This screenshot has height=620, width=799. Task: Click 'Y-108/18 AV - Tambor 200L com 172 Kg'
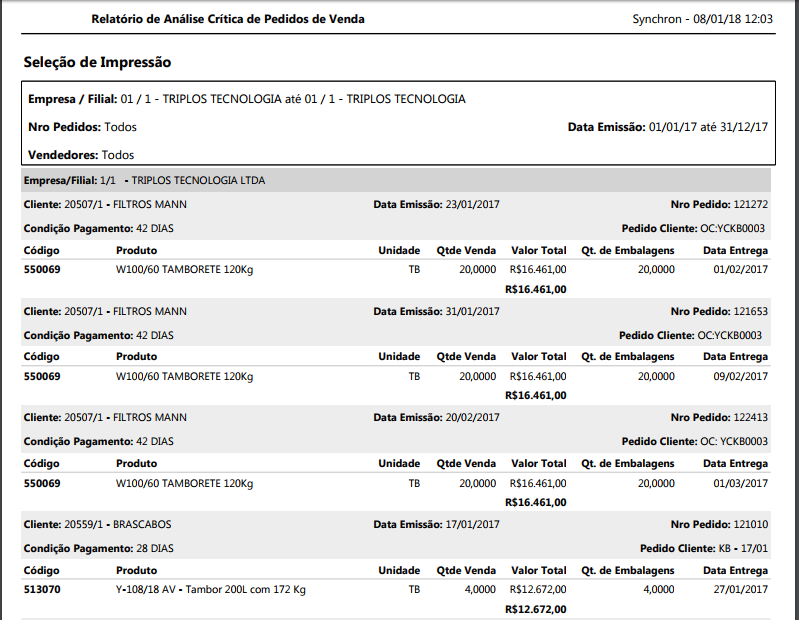pyautogui.click(x=210, y=589)
